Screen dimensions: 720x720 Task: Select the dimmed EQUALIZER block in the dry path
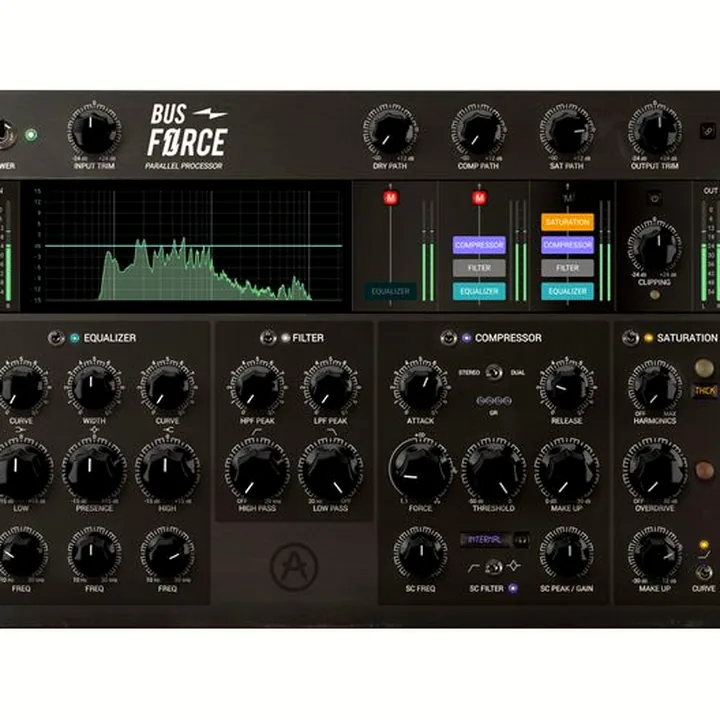click(390, 292)
